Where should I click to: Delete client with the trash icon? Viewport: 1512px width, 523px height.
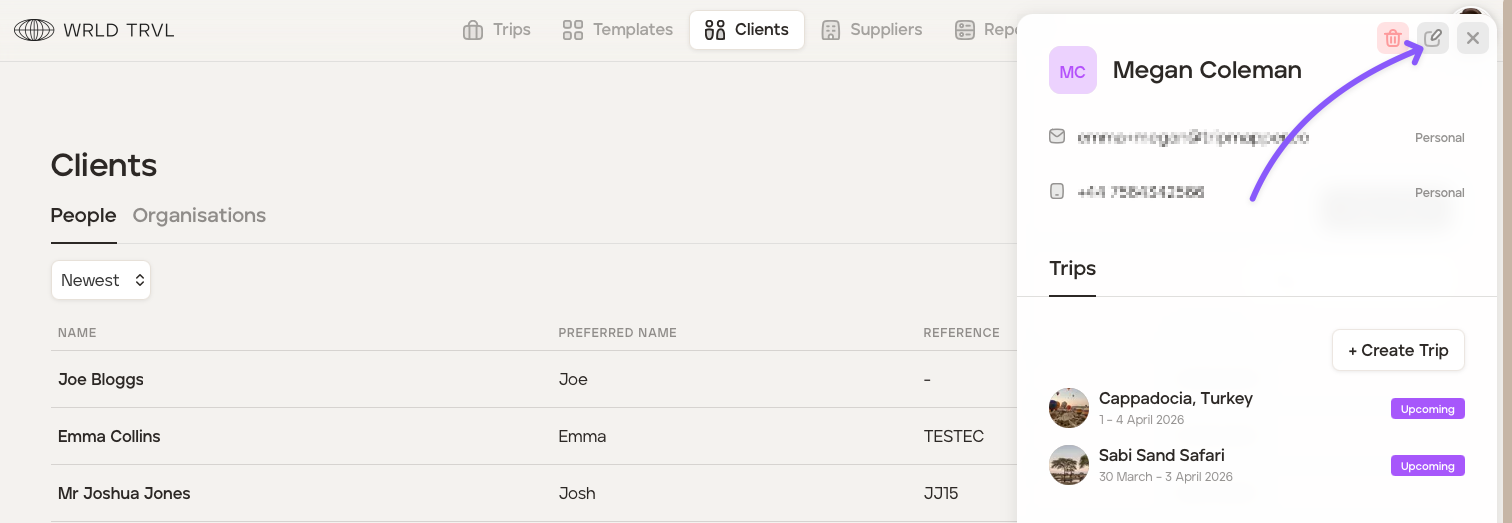pos(1392,39)
